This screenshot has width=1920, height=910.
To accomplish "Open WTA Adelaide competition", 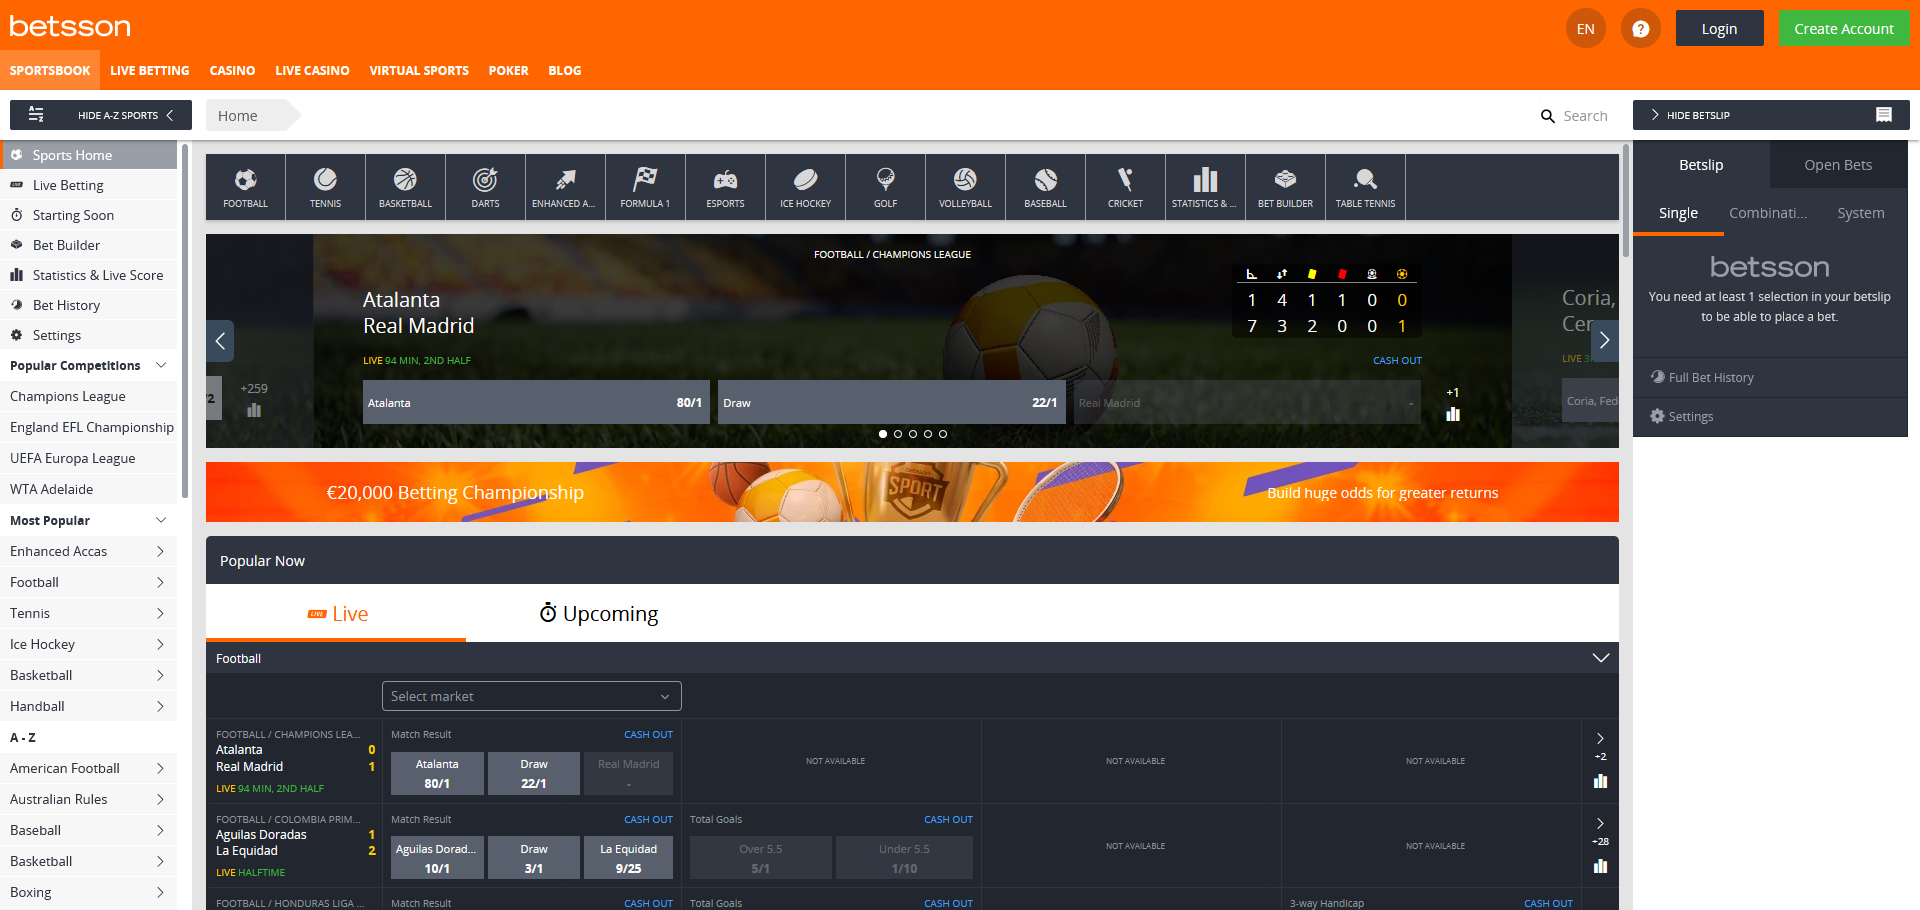I will click(x=88, y=489).
